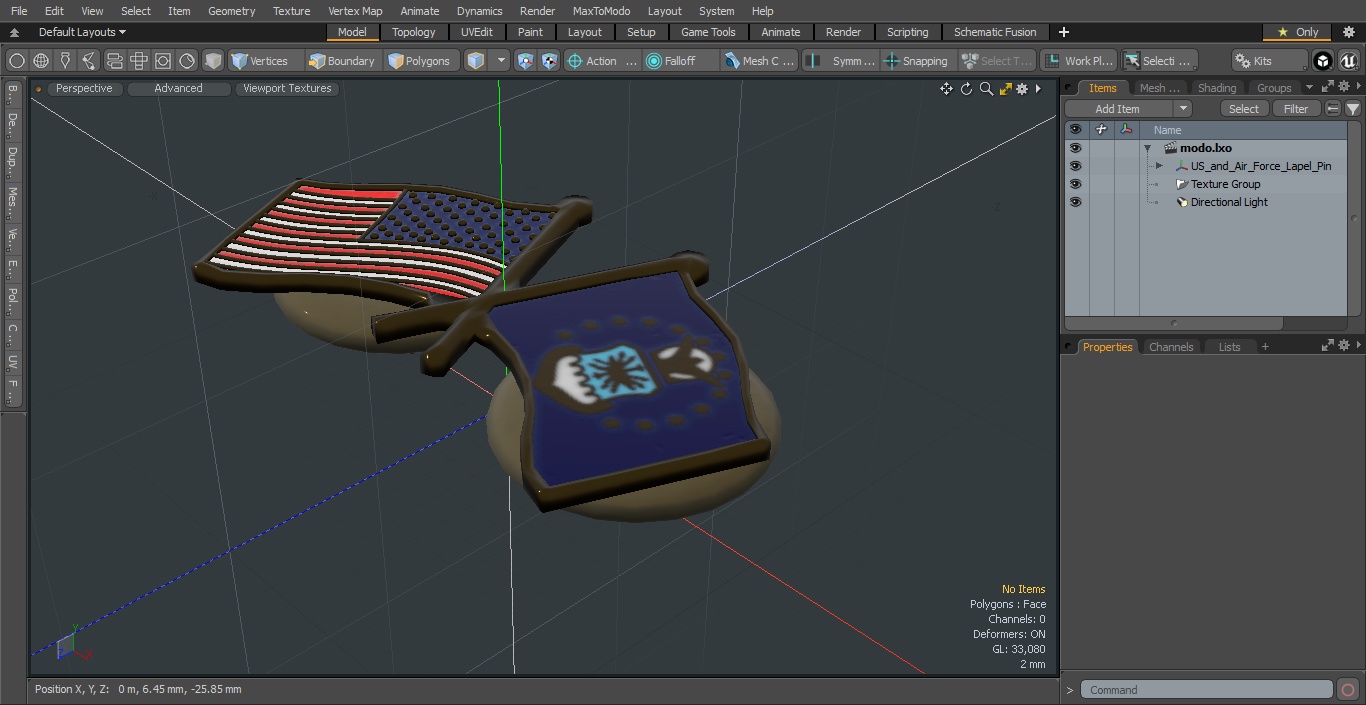Open the Advanced viewport shading menu
This screenshot has height=705, width=1366.
coord(178,88)
